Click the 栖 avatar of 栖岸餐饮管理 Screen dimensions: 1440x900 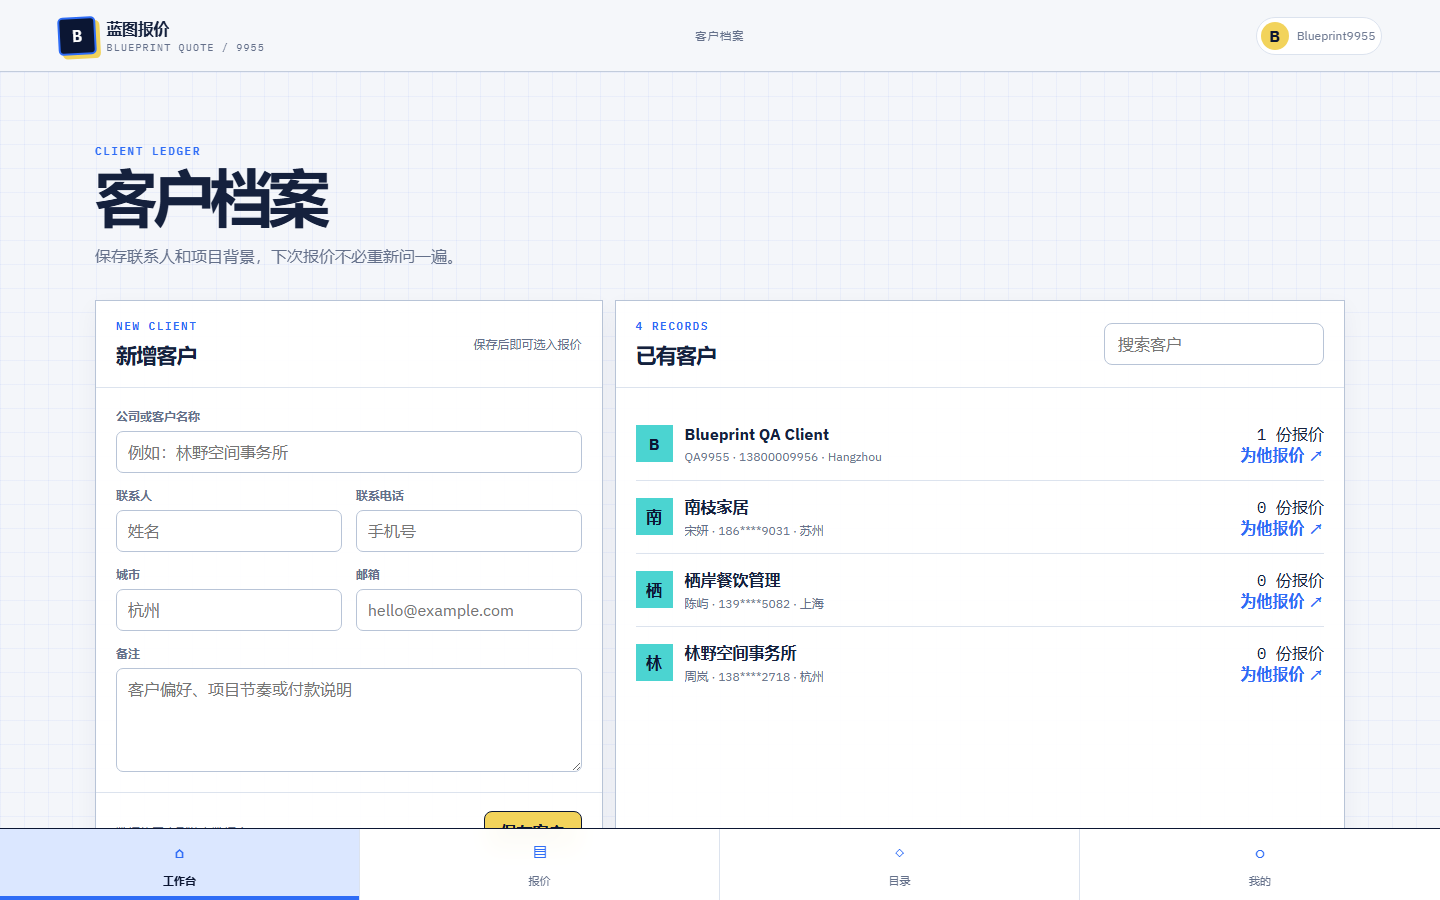(x=654, y=590)
